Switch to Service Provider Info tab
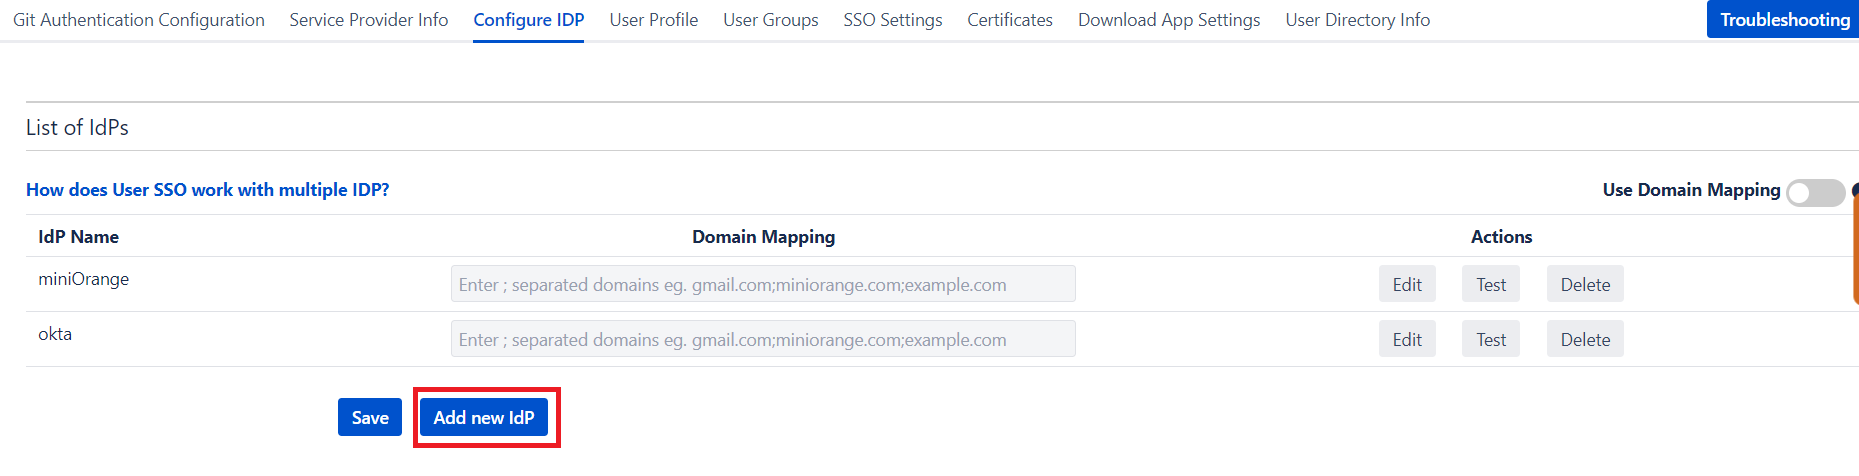Viewport: 1859px width, 476px height. point(369,20)
